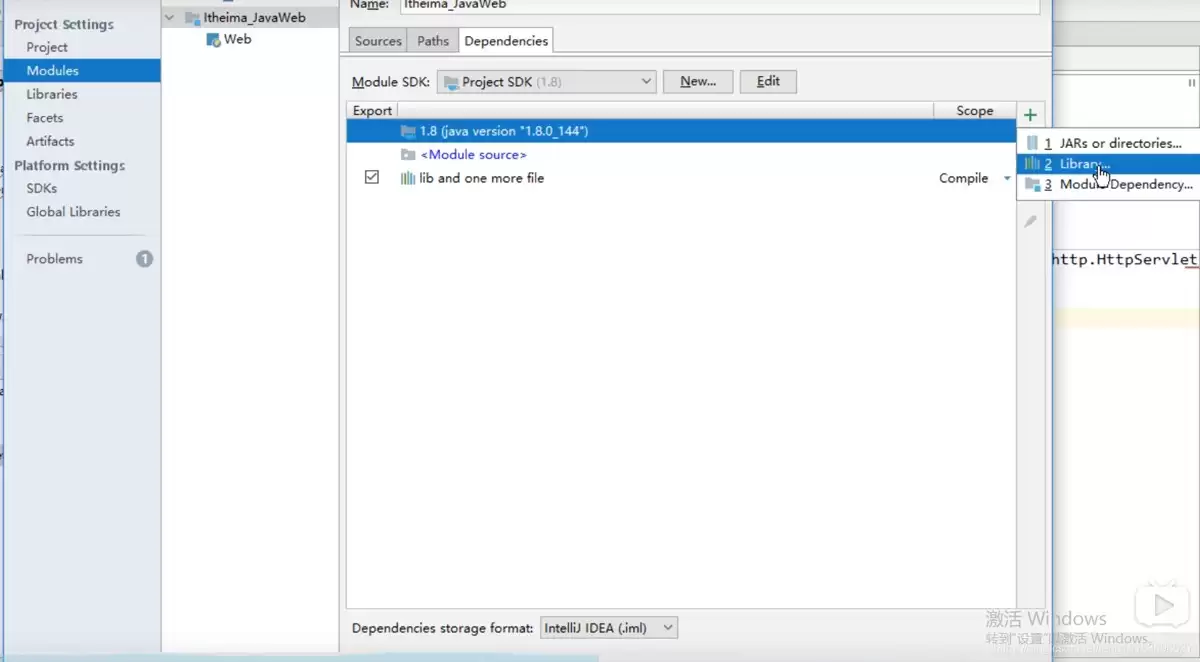This screenshot has height=662, width=1200.
Task: Click the lib library bars icon
Action: (407, 178)
